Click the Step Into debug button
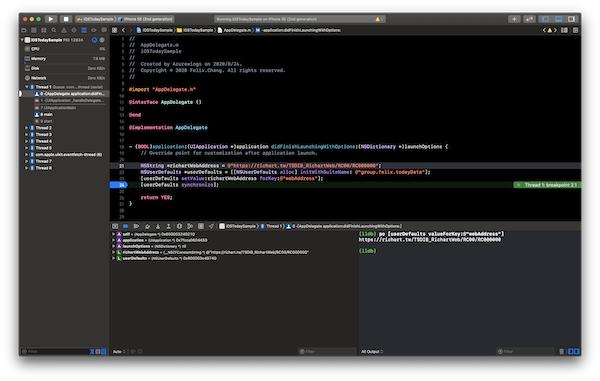 point(158,226)
